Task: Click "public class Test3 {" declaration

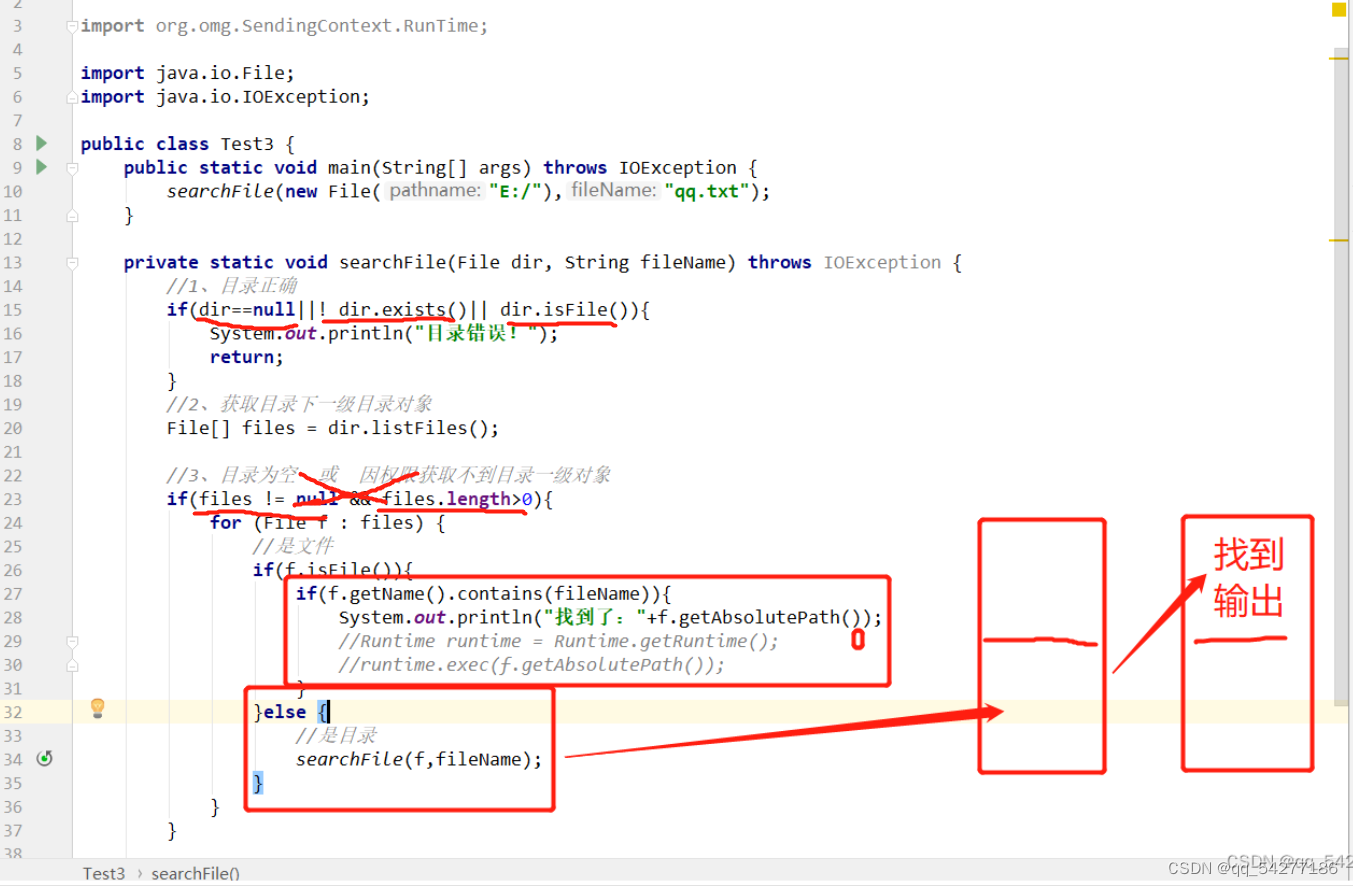Action: (188, 144)
